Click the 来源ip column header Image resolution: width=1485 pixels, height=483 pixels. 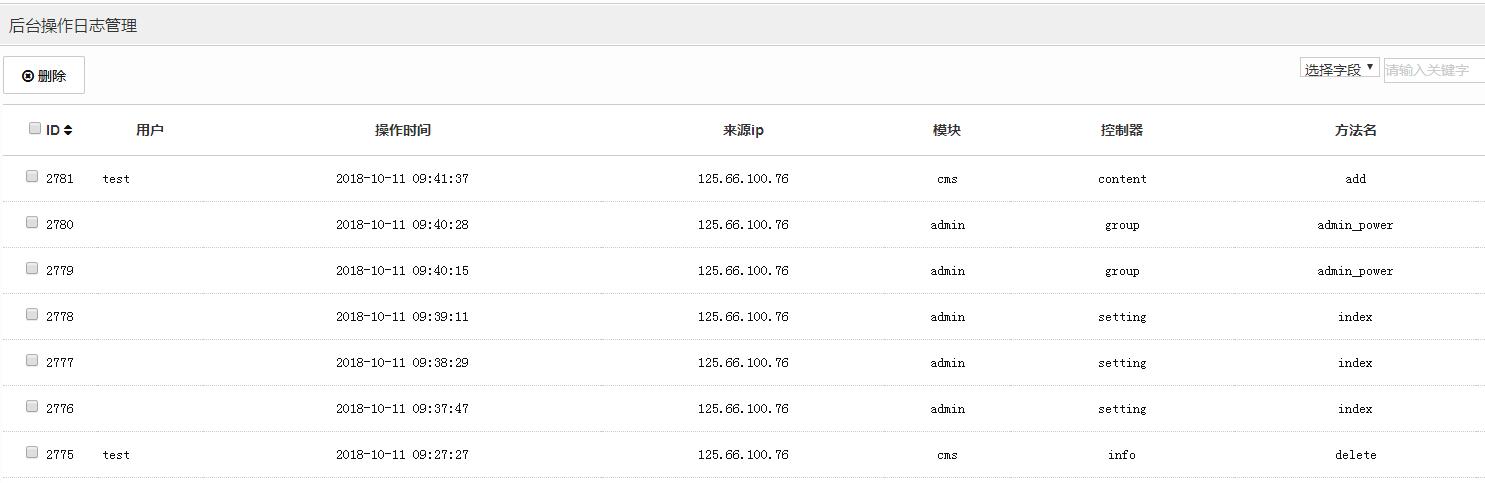pos(743,130)
